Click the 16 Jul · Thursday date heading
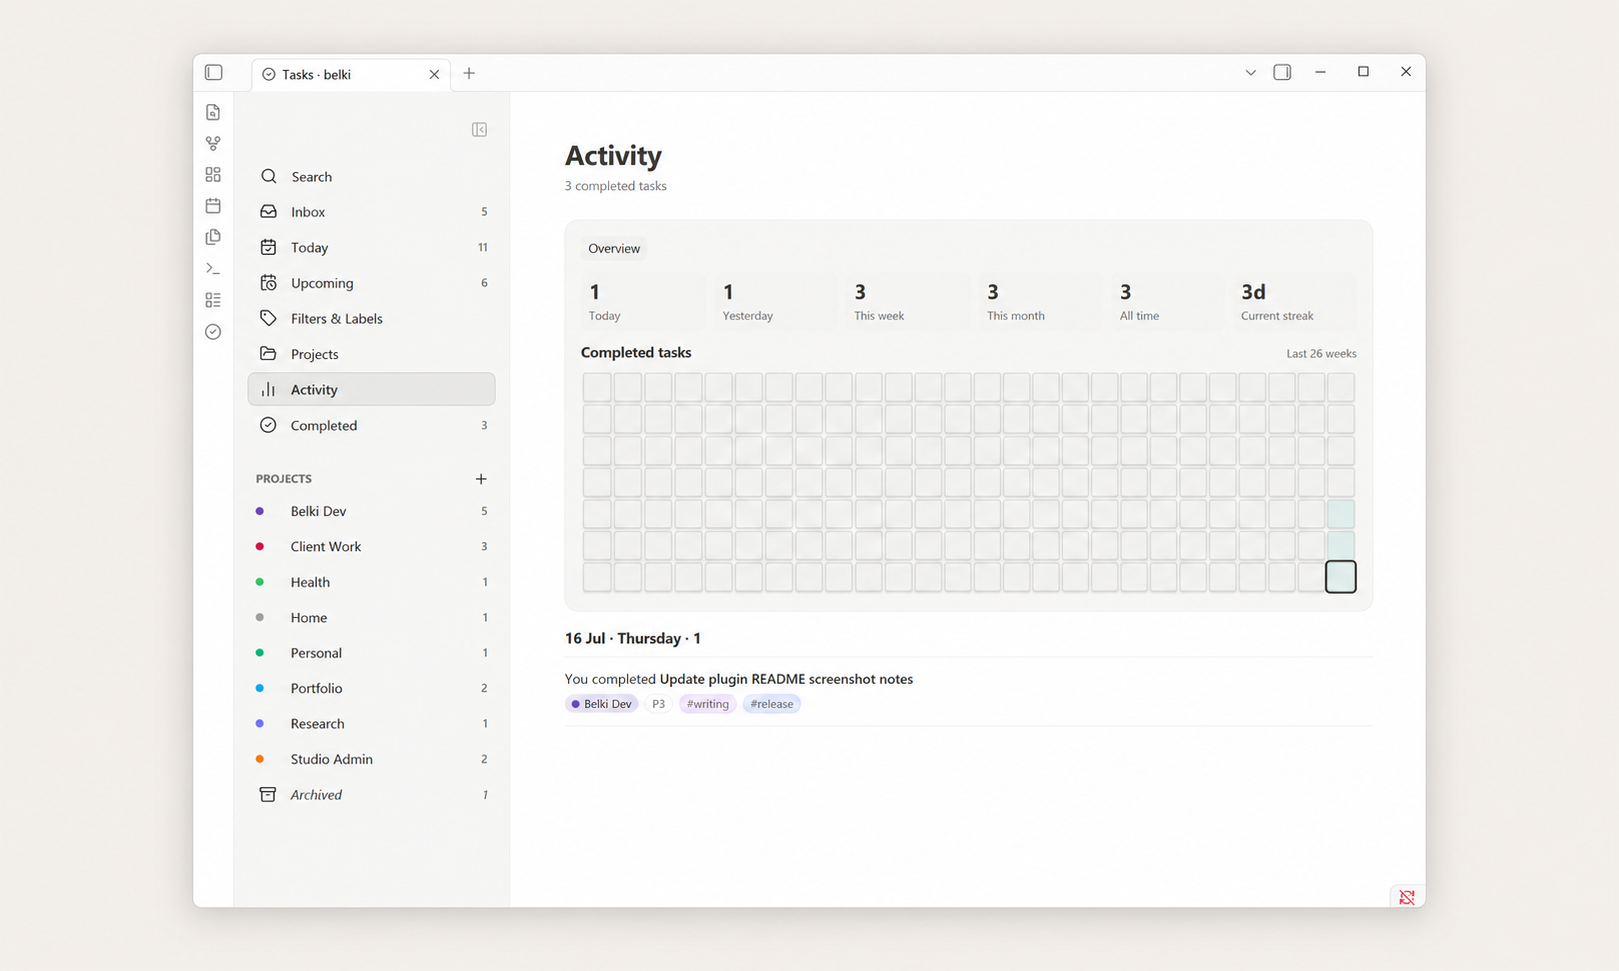 [632, 638]
